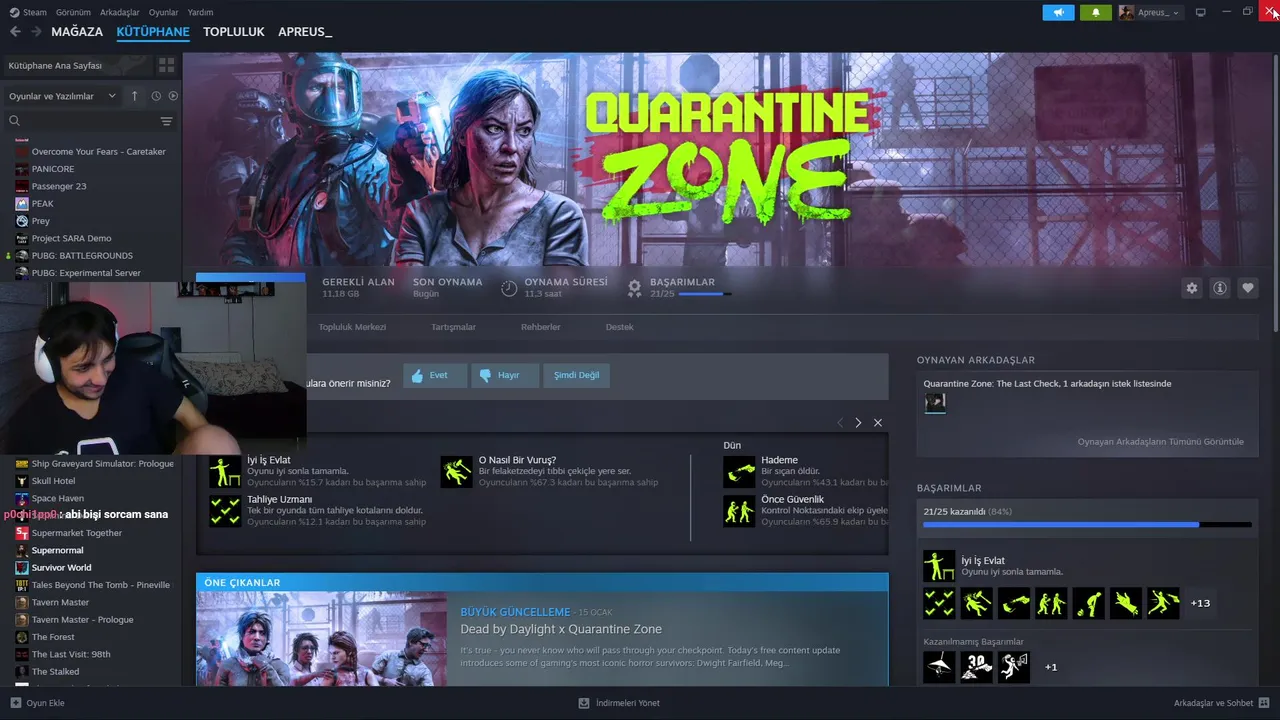Viewport: 1280px width, 720px height.
Task: Click Oyun Ekle at bottom left
Action: click(x=38, y=703)
